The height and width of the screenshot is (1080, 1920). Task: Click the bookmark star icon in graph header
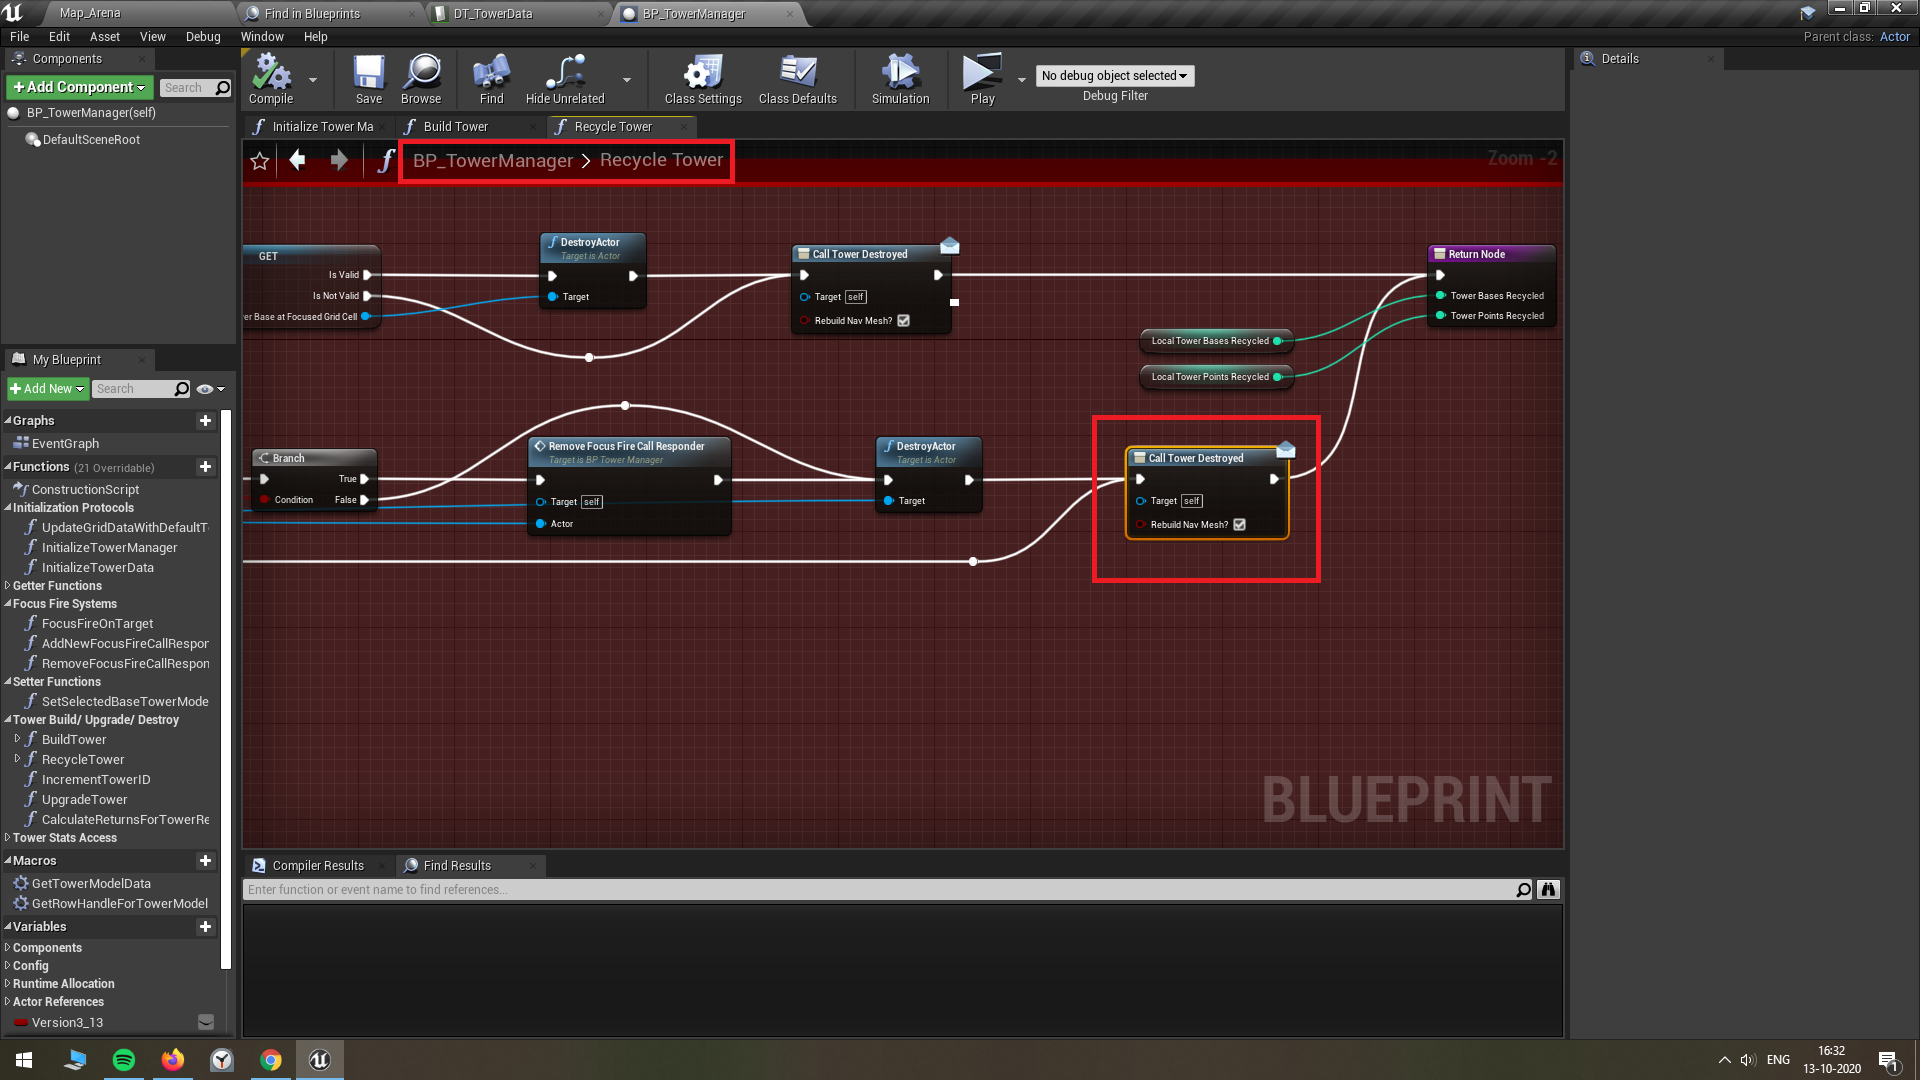260,161
